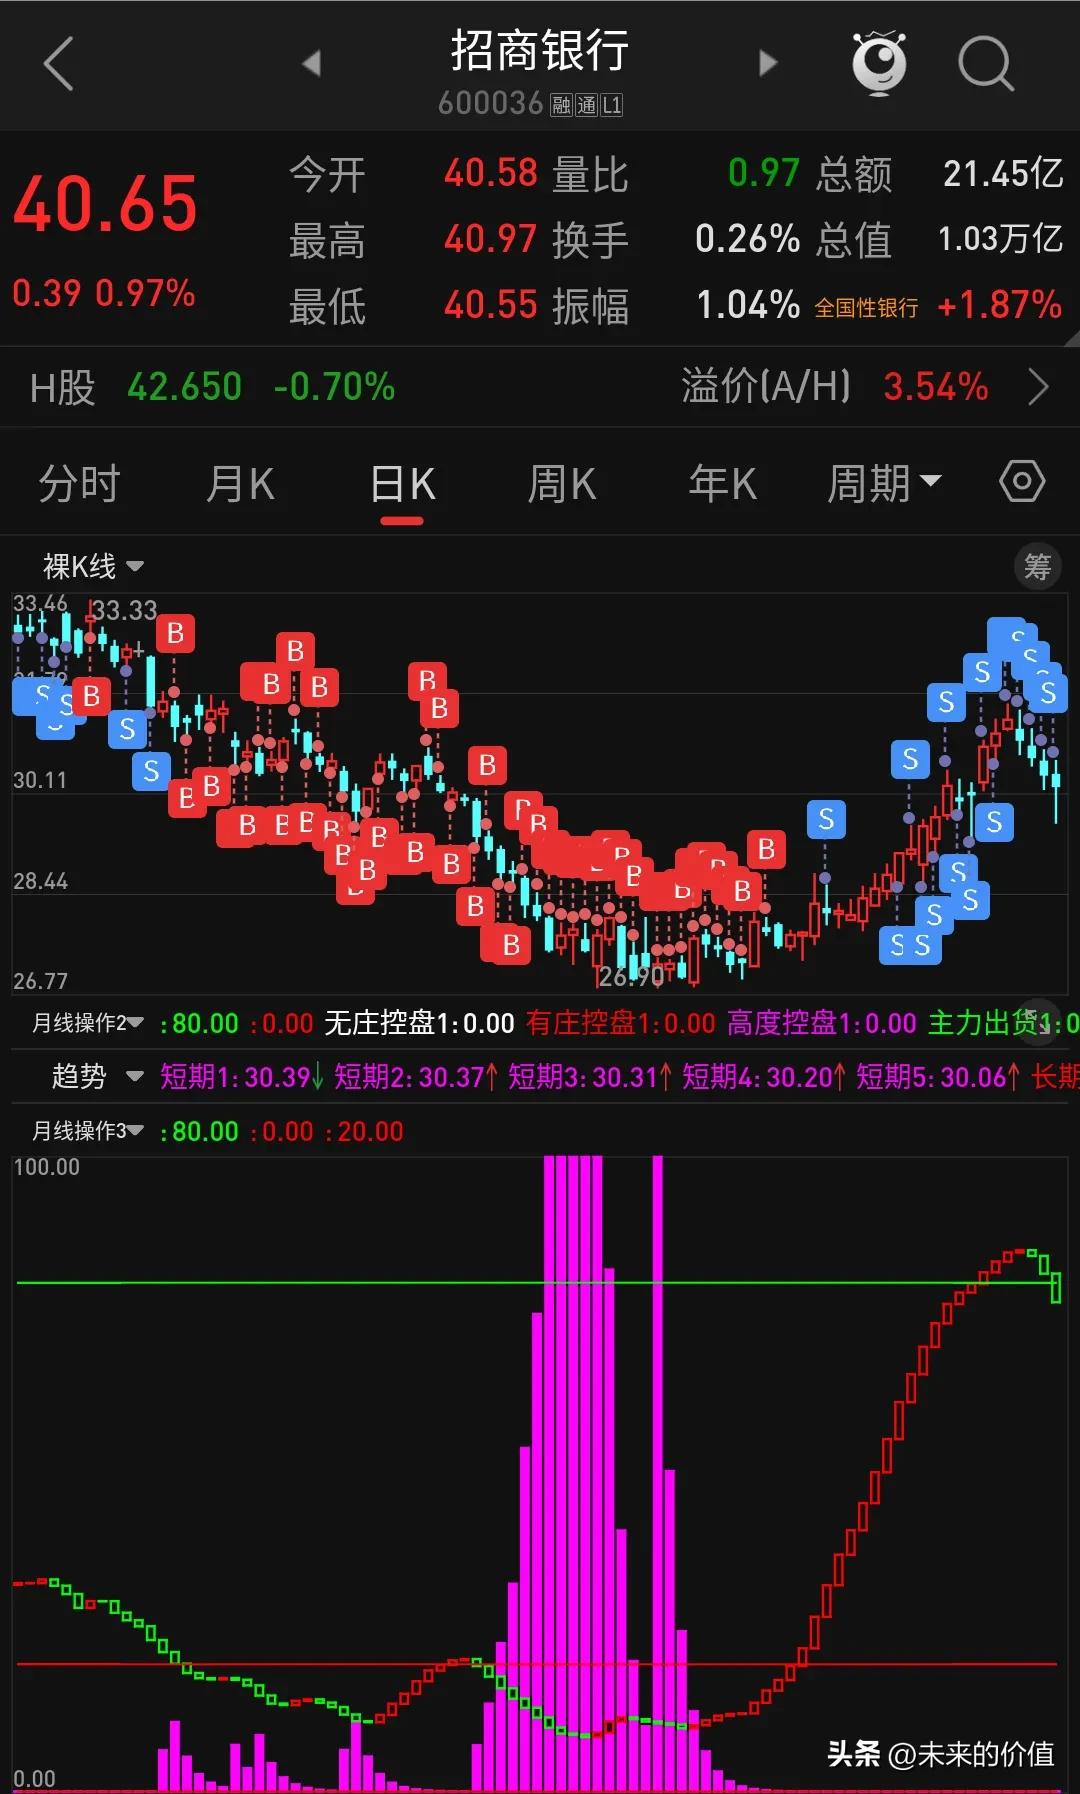Go to previous stock with left triangle

click(x=312, y=63)
